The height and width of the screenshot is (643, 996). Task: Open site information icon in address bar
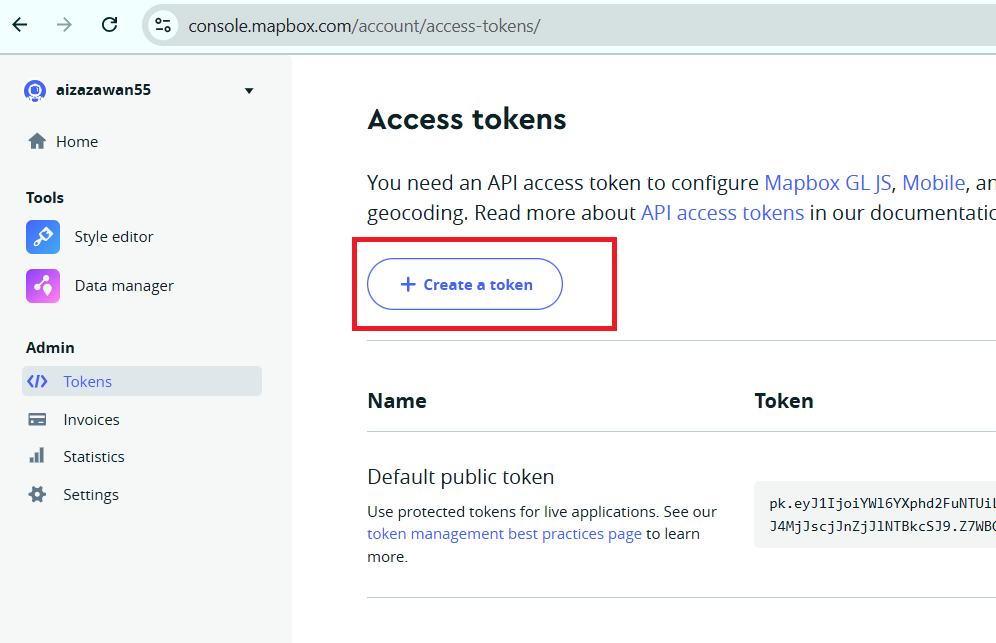click(x=163, y=25)
